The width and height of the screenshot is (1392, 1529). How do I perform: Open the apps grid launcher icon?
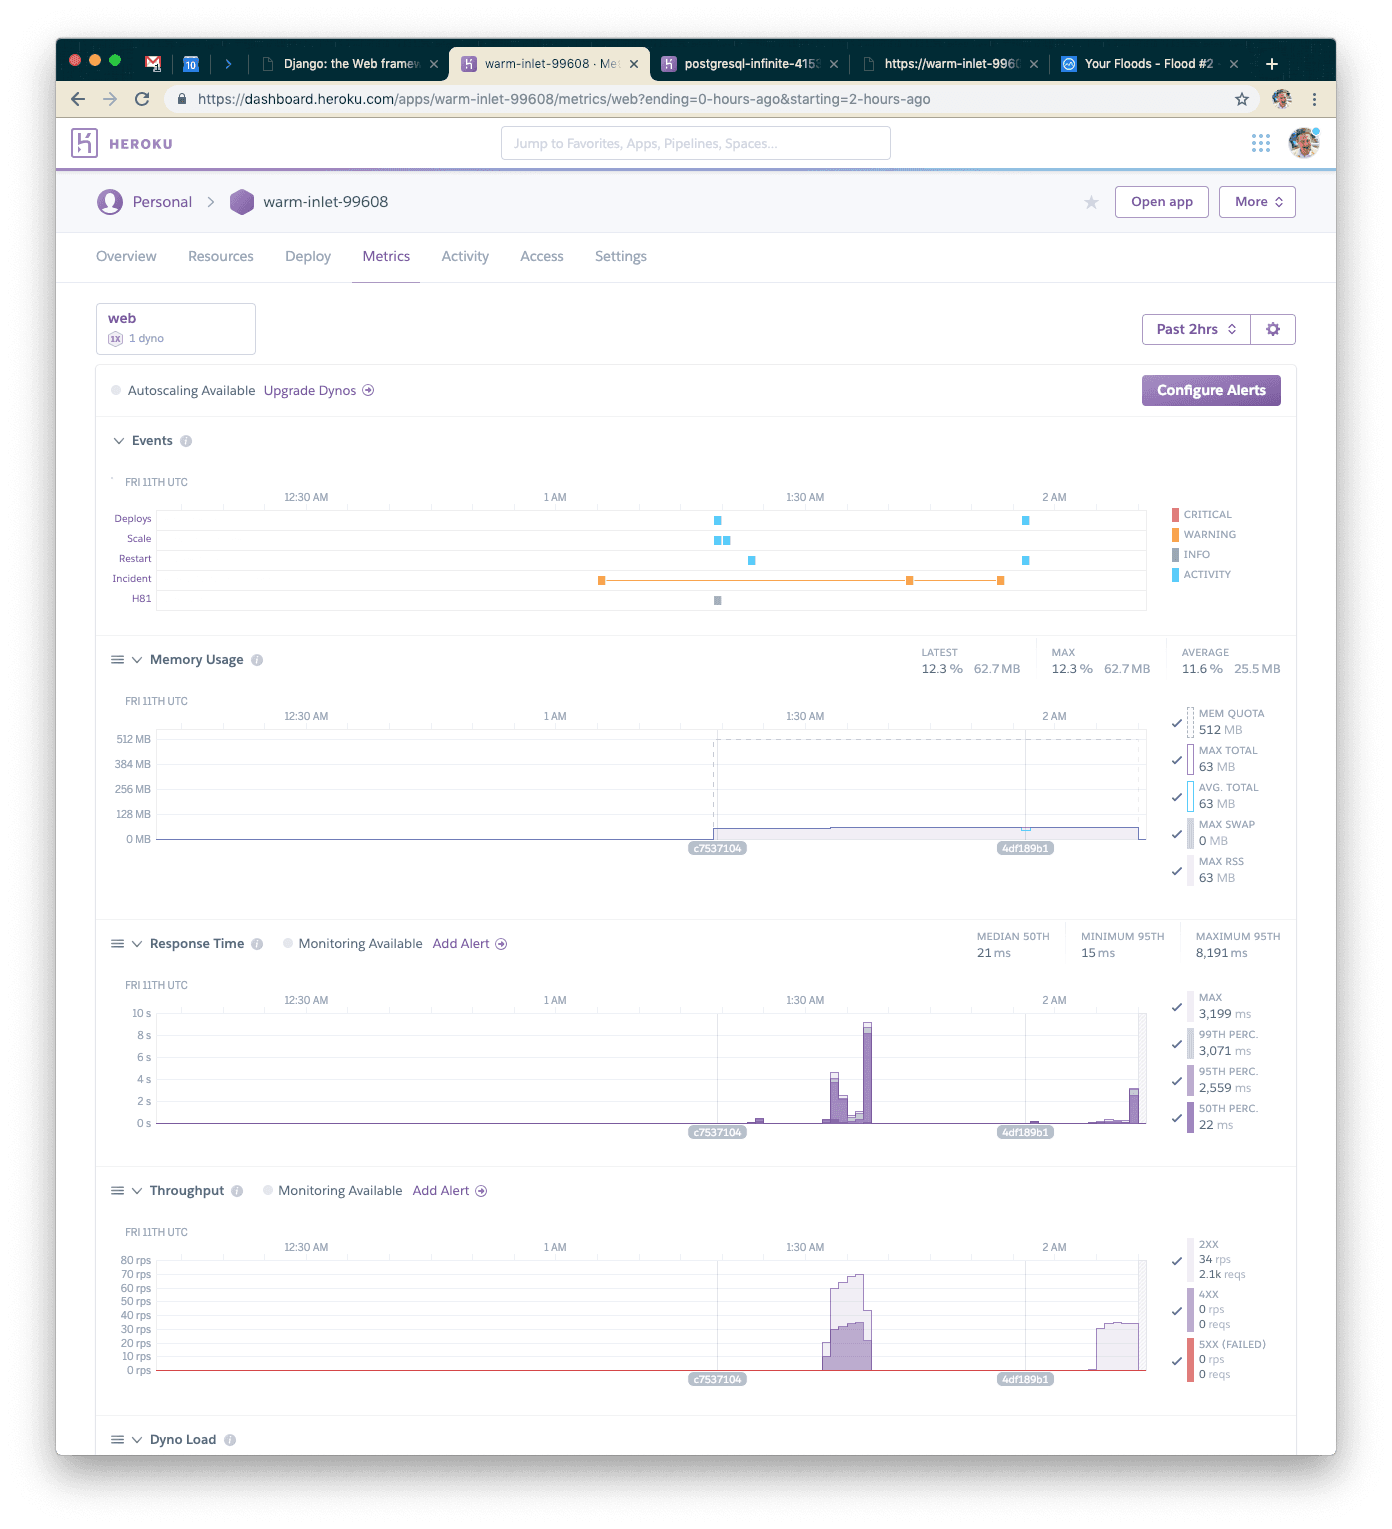[1260, 143]
